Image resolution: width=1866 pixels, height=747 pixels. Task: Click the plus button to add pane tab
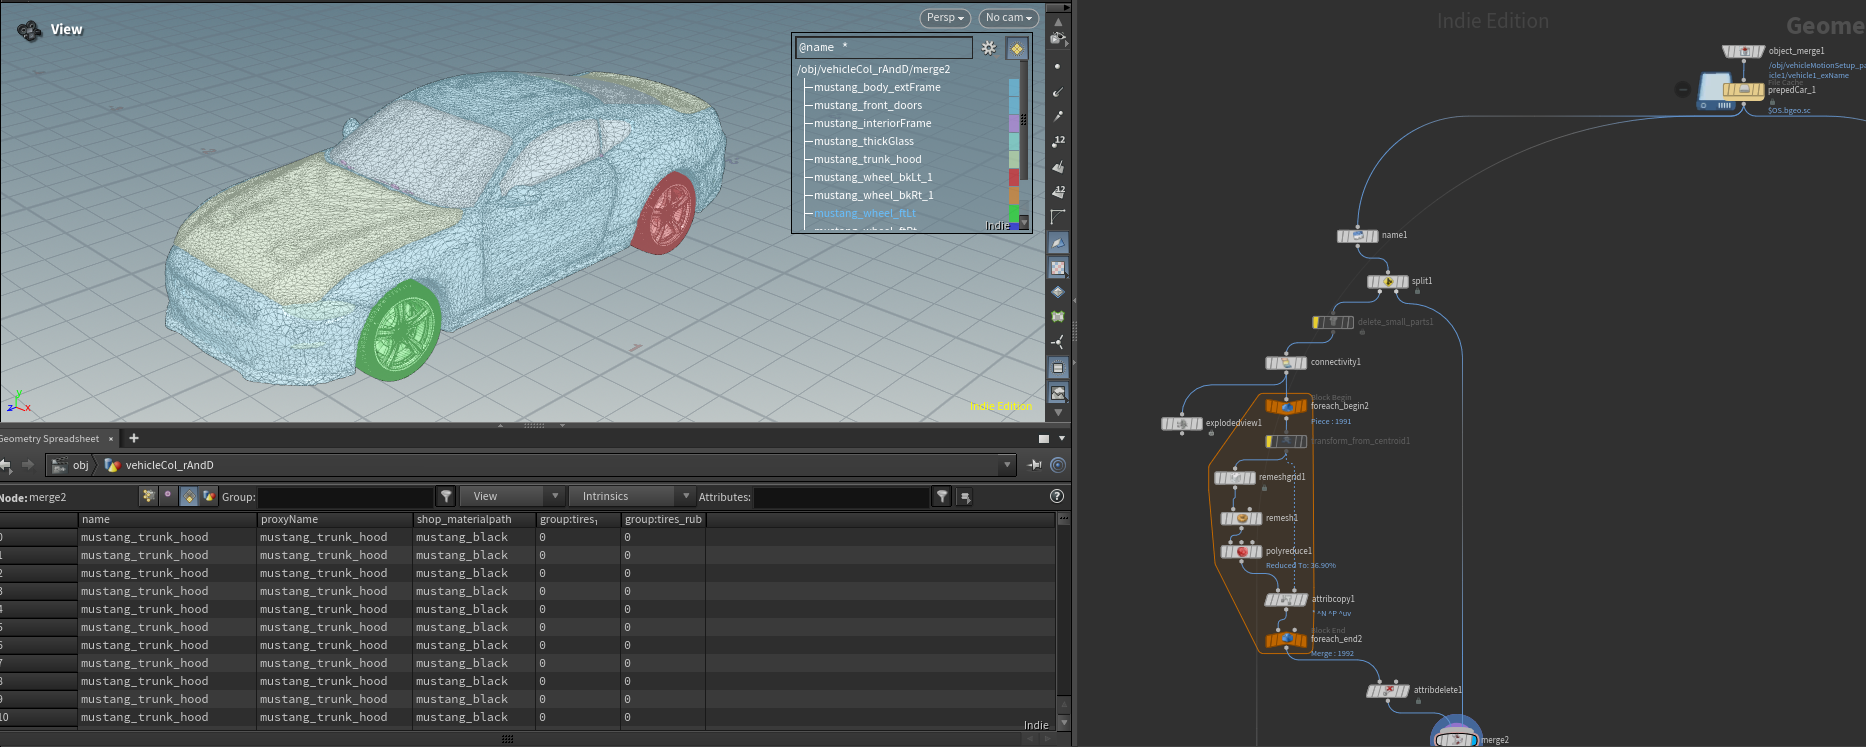point(134,438)
